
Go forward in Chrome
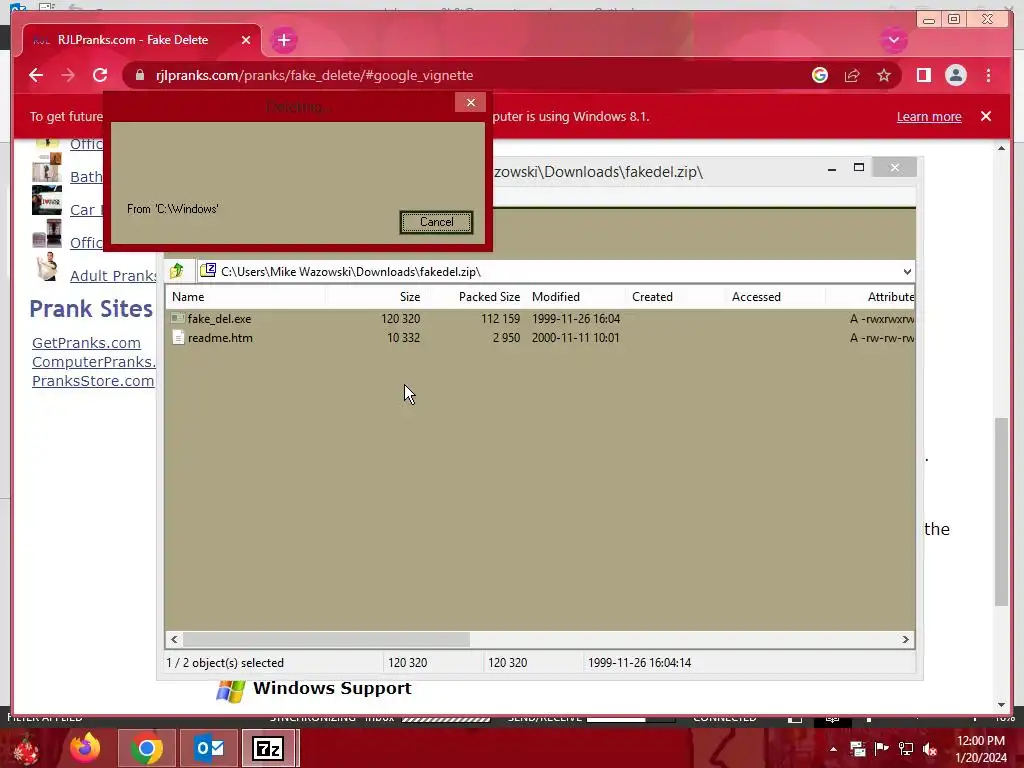[x=68, y=75]
